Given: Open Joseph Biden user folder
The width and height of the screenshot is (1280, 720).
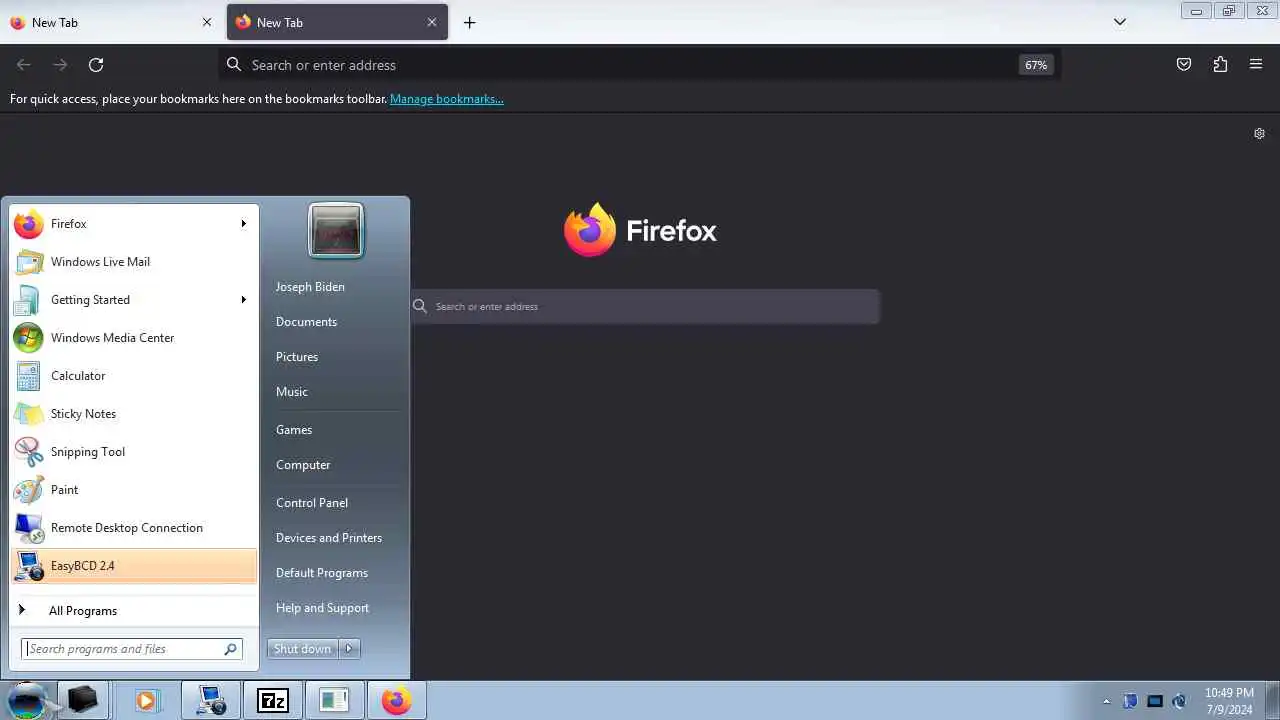Looking at the screenshot, I should point(310,287).
